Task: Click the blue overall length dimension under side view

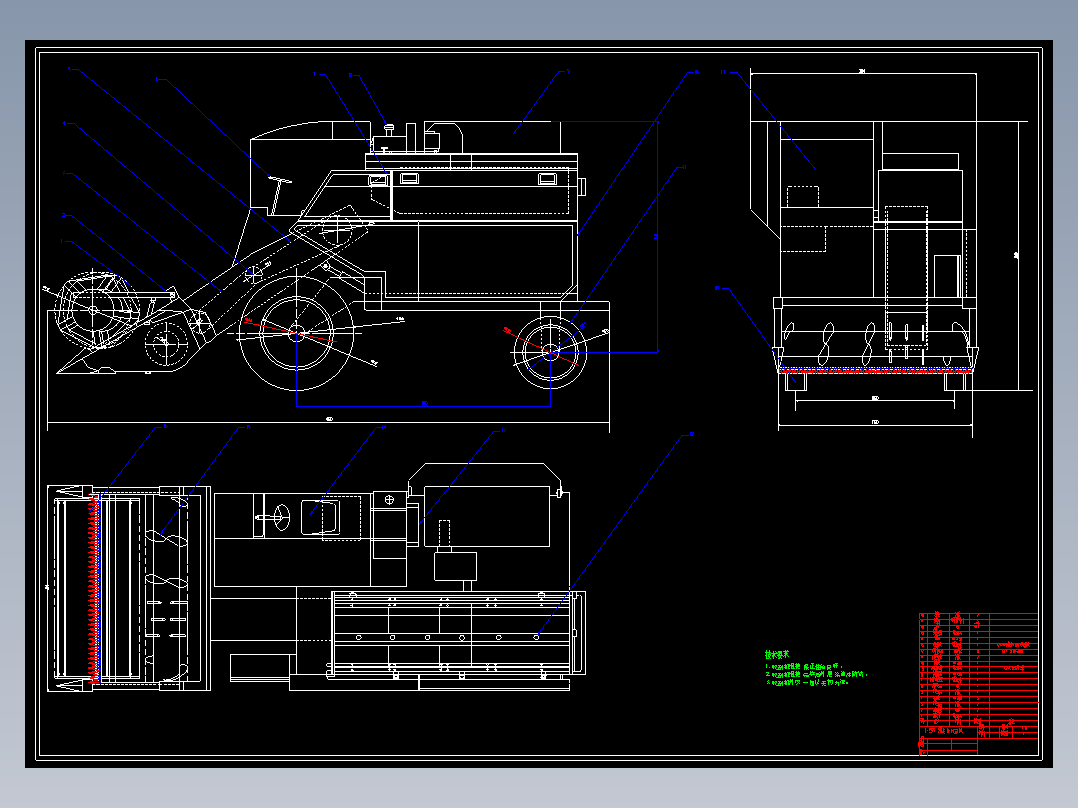Action: [x=423, y=405]
